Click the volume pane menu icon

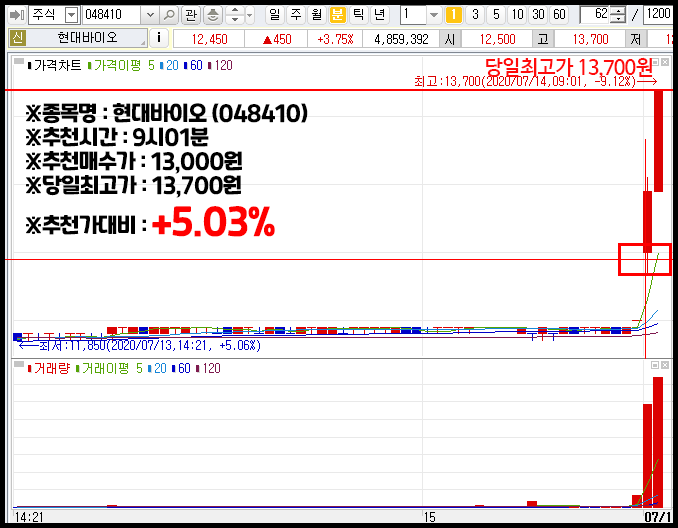[19, 364]
